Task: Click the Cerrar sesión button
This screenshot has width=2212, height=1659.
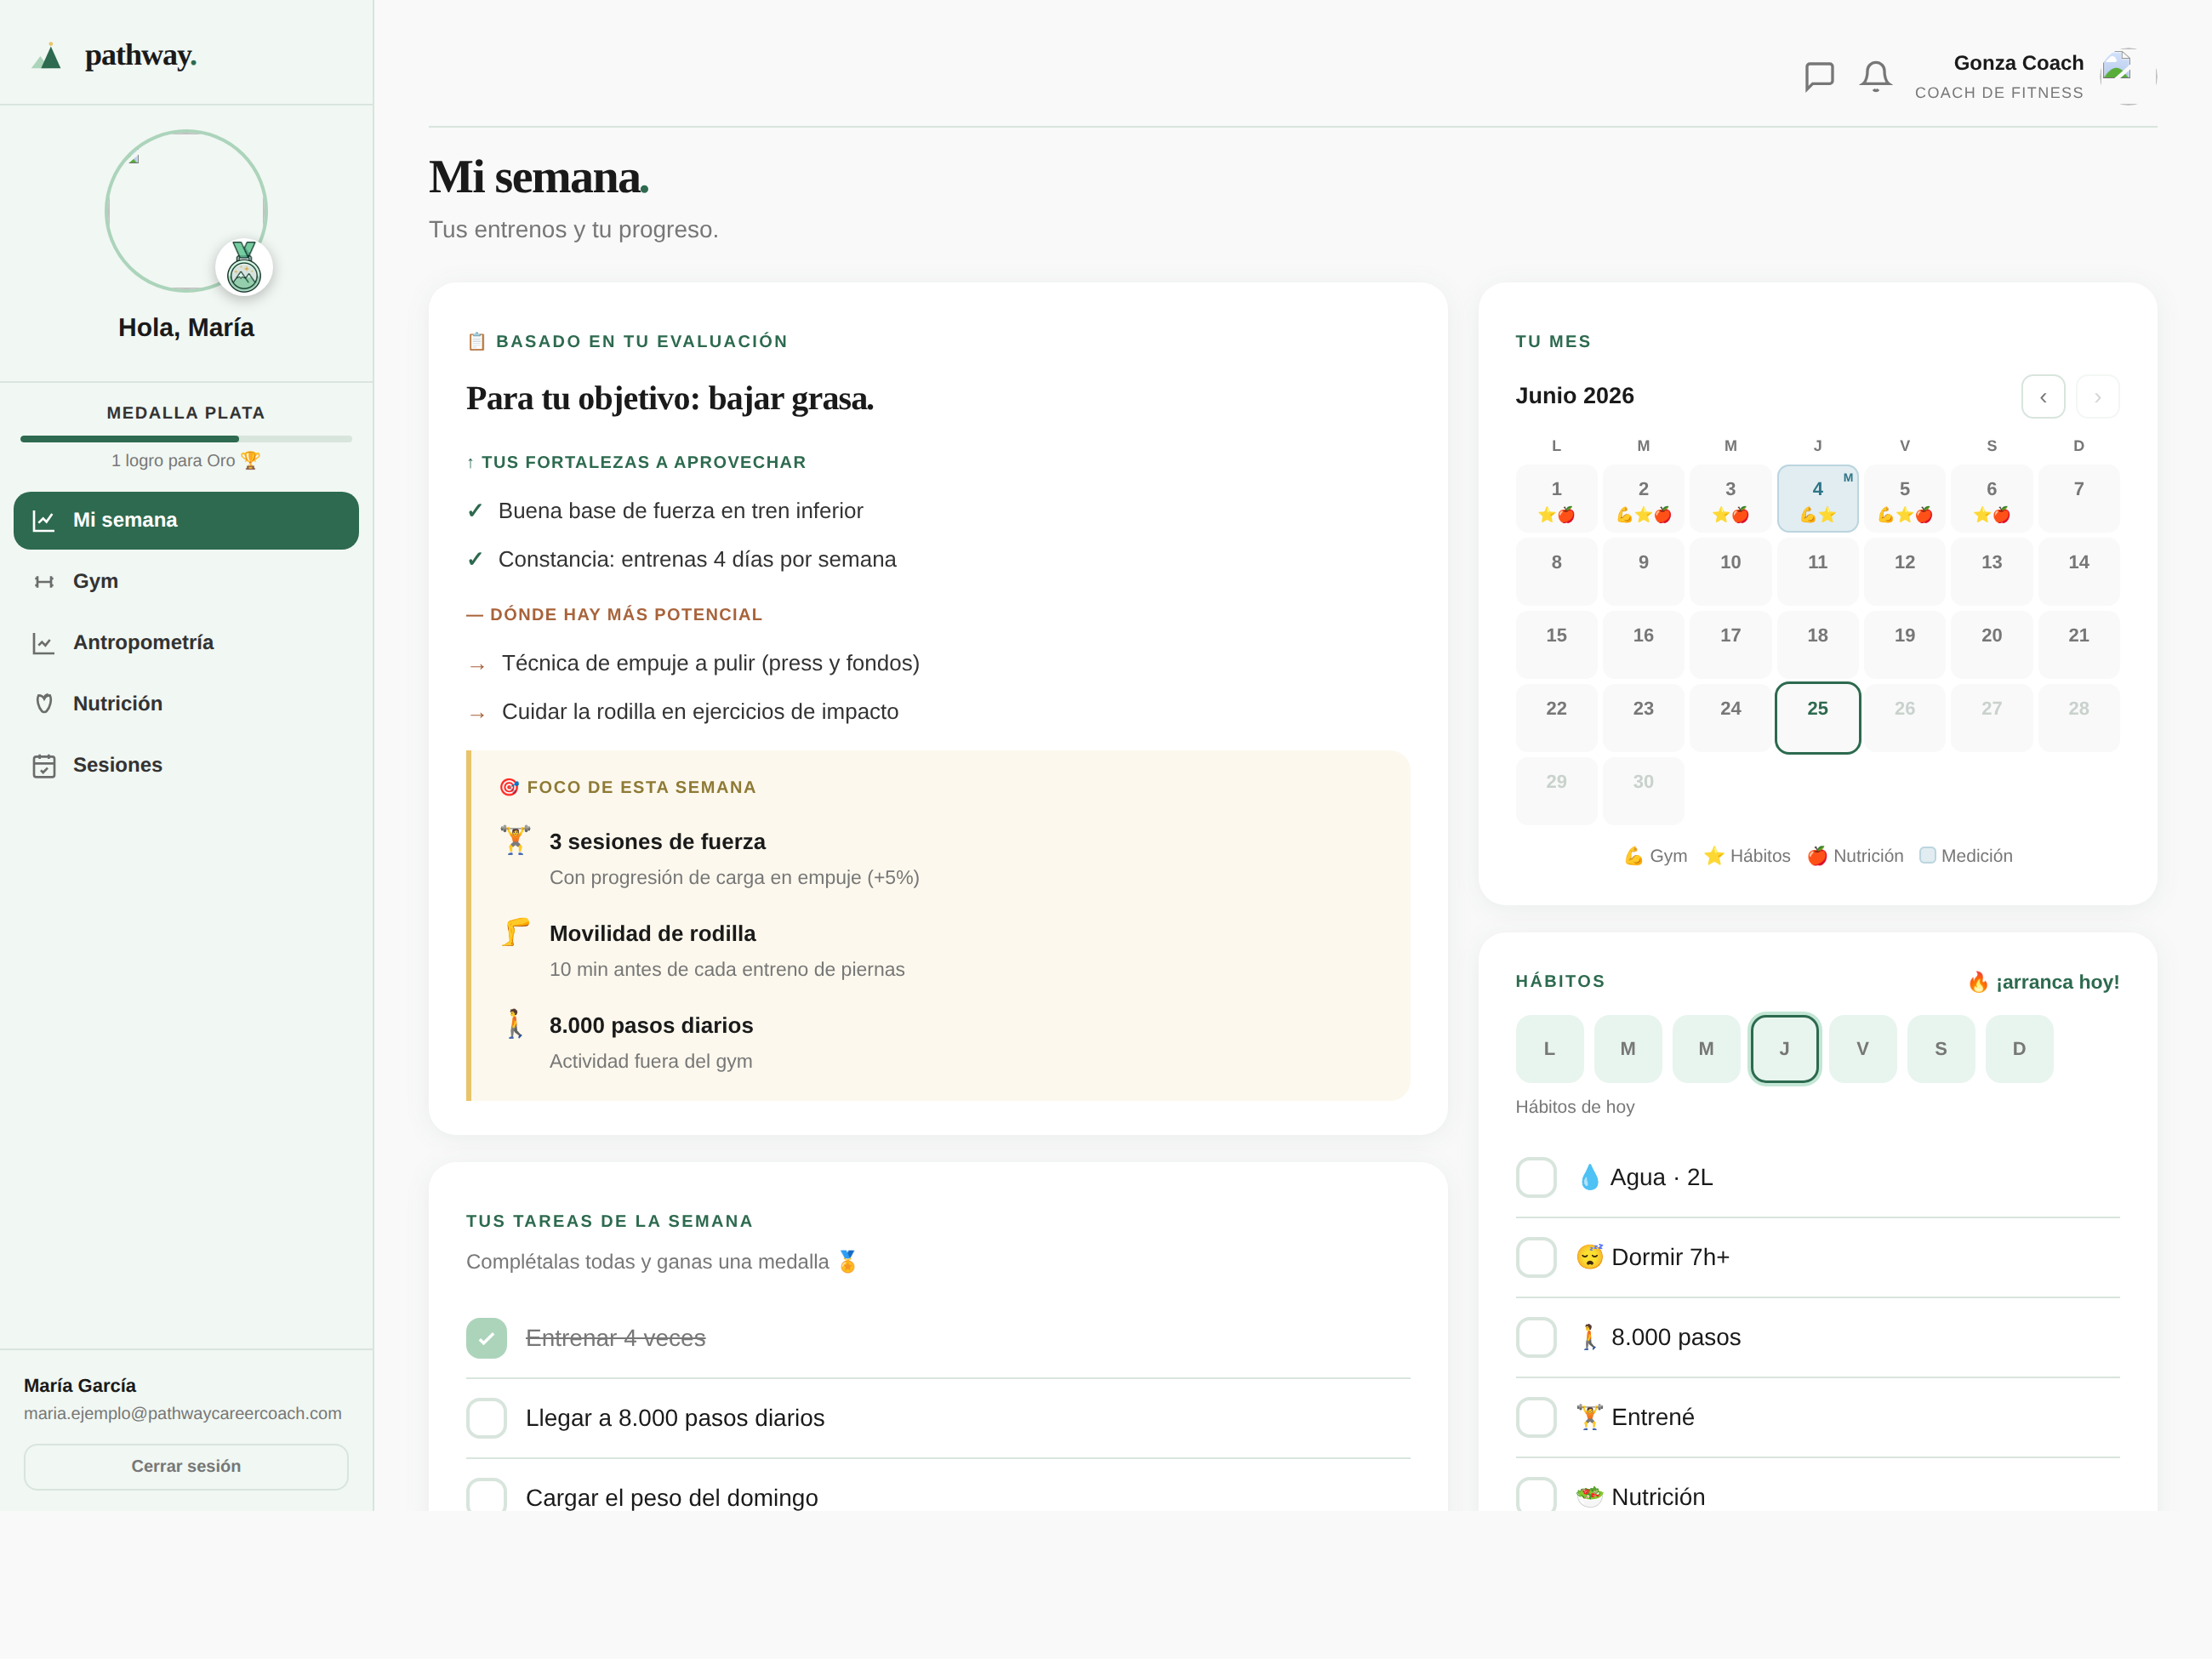Action: (186, 1466)
